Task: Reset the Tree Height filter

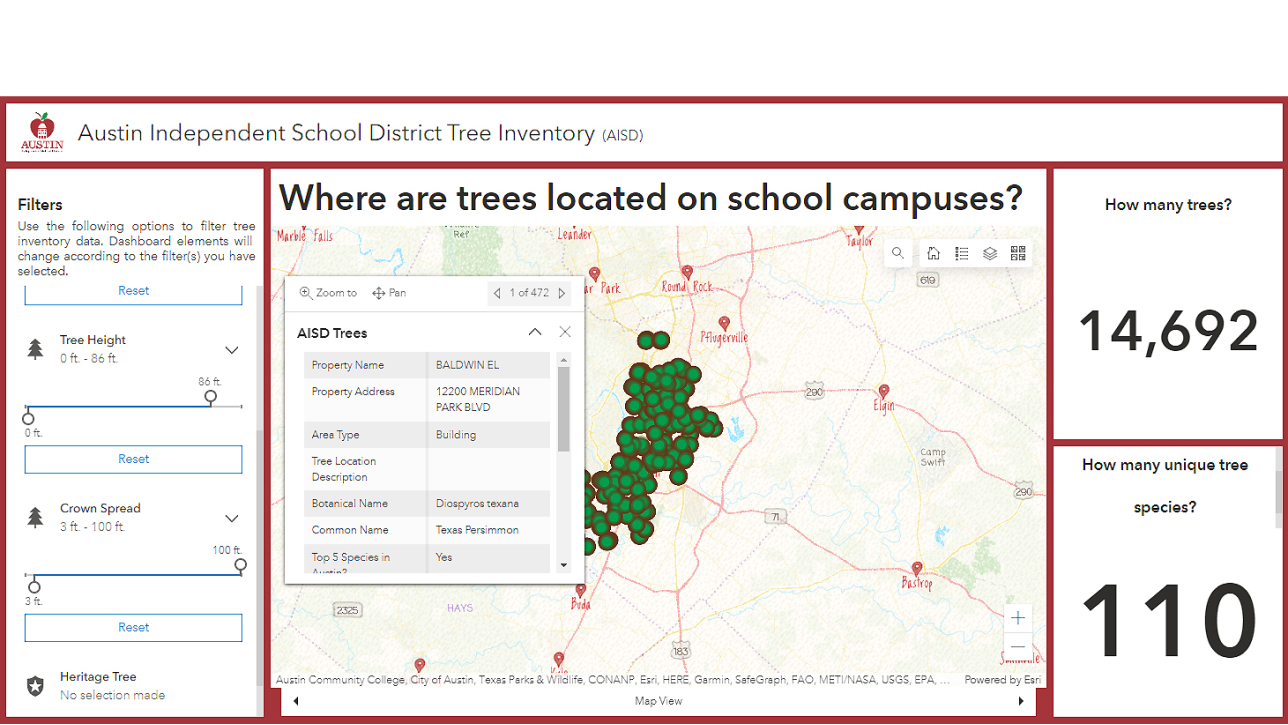Action: (133, 459)
